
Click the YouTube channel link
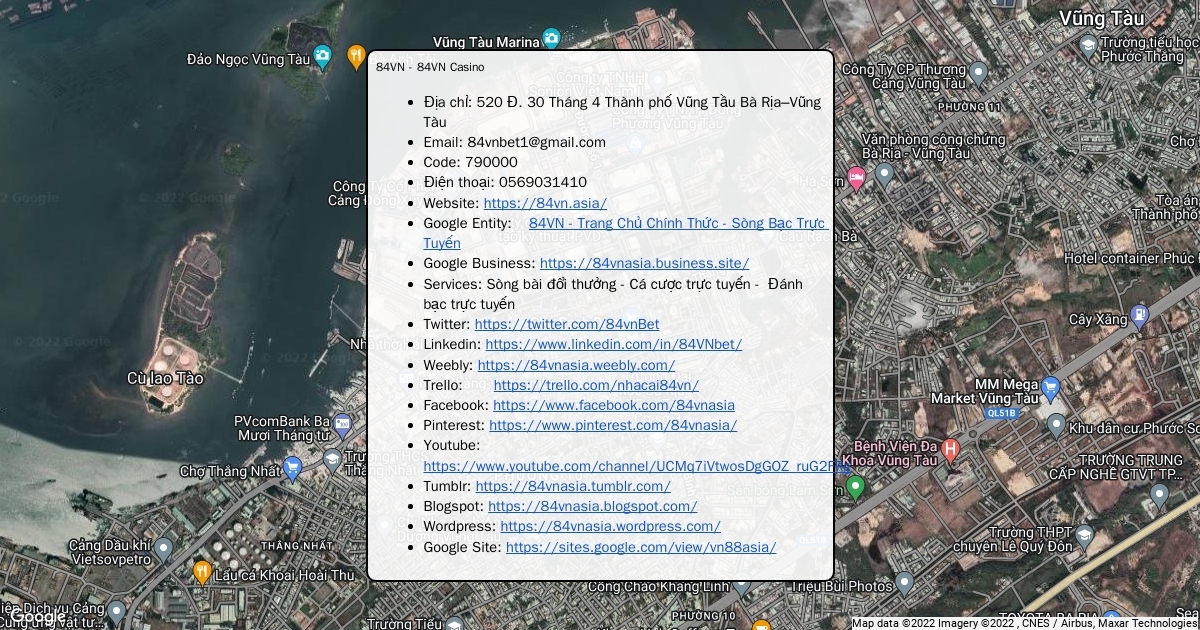630,466
